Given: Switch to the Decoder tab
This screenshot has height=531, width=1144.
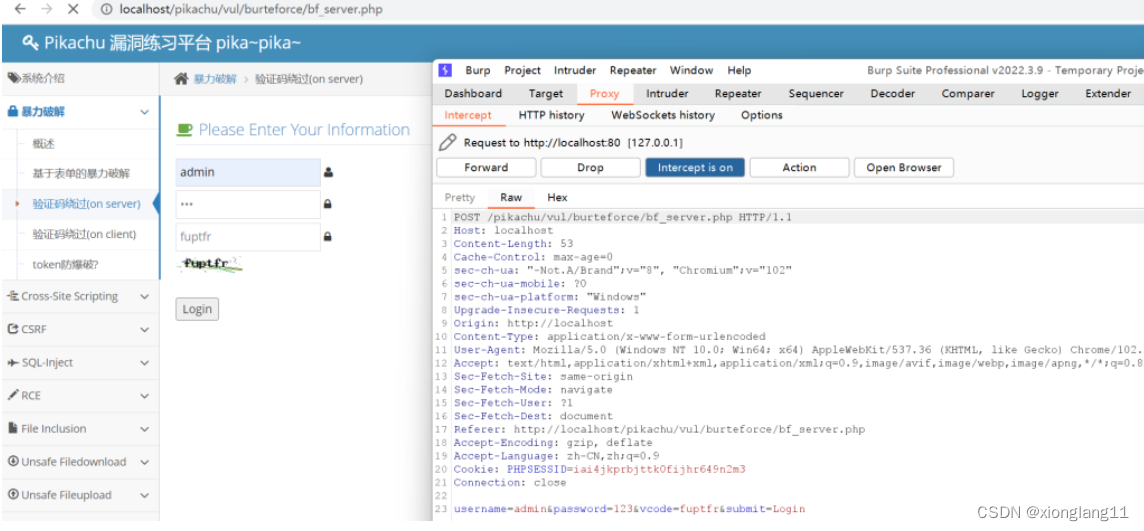Looking at the screenshot, I should click(892, 93).
